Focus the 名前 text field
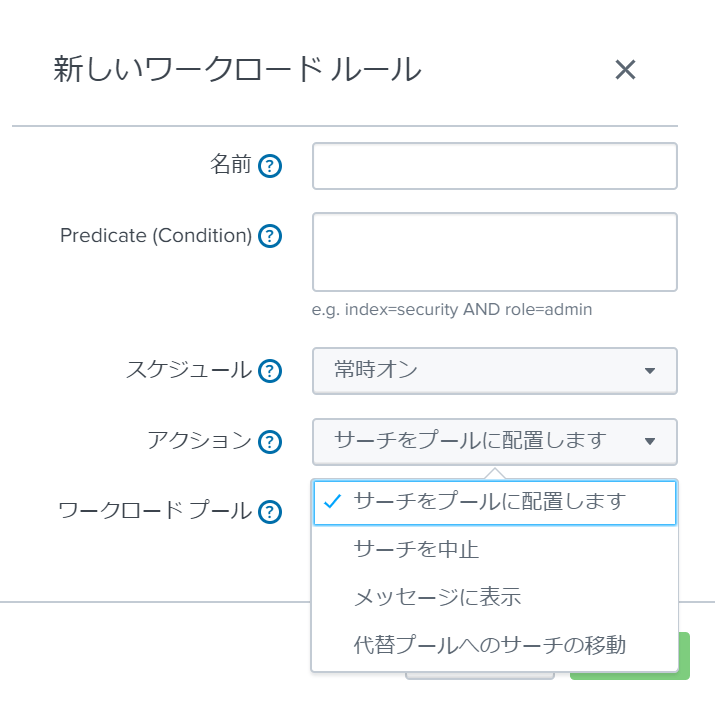Image resolution: width=715 pixels, height=707 pixels. coord(495,166)
